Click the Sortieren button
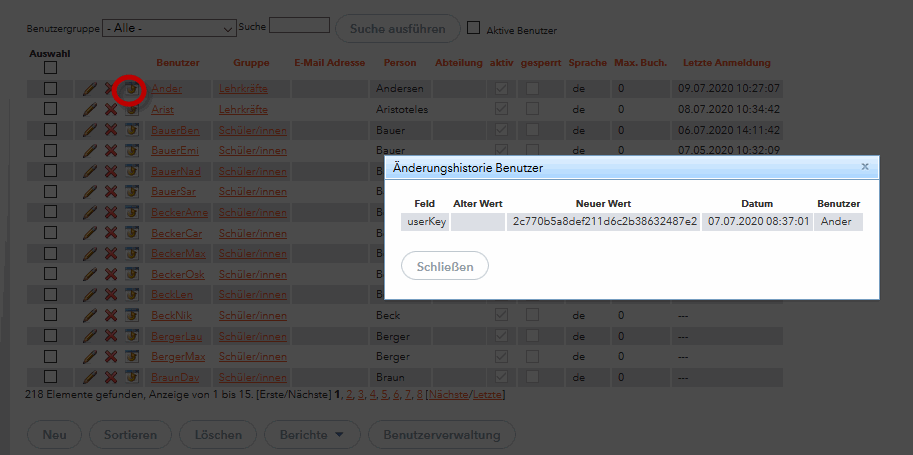 tap(130, 435)
